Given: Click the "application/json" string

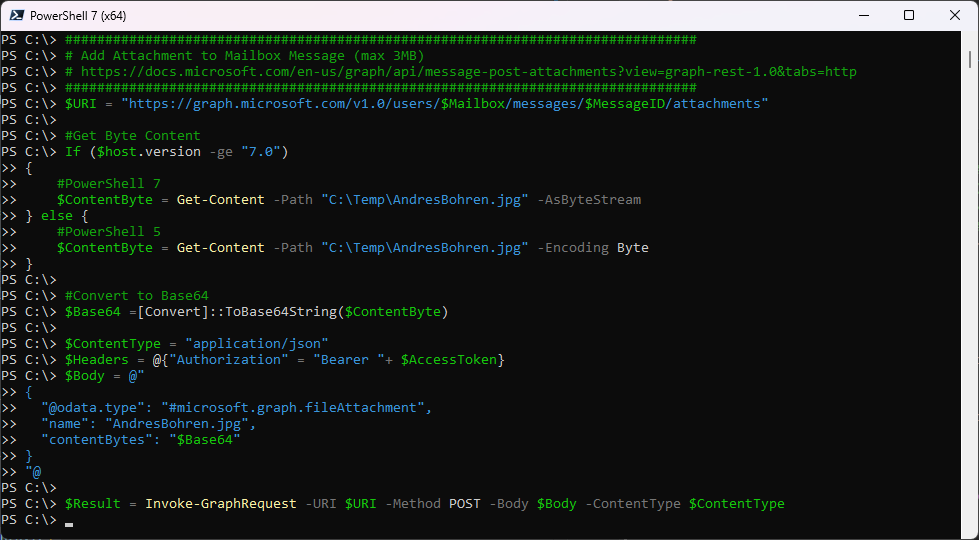Looking at the screenshot, I should click(257, 343).
